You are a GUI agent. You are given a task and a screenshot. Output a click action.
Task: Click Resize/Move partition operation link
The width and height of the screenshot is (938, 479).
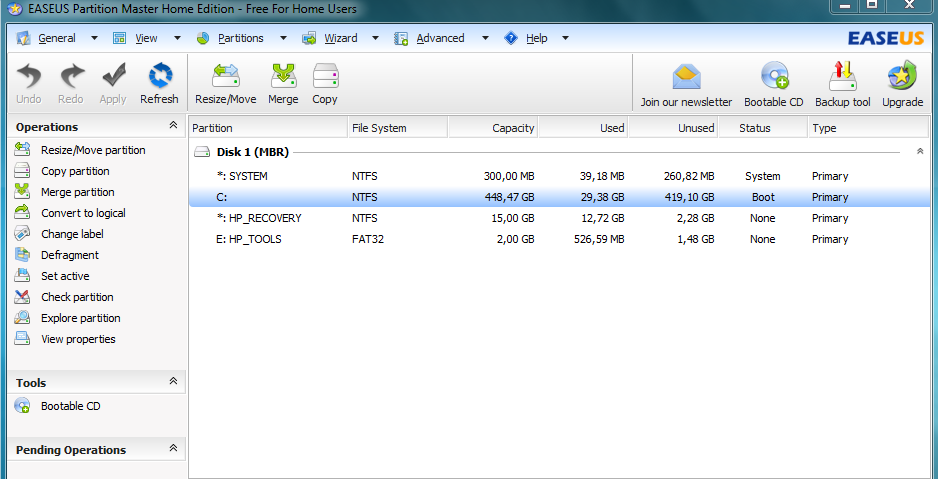click(93, 150)
